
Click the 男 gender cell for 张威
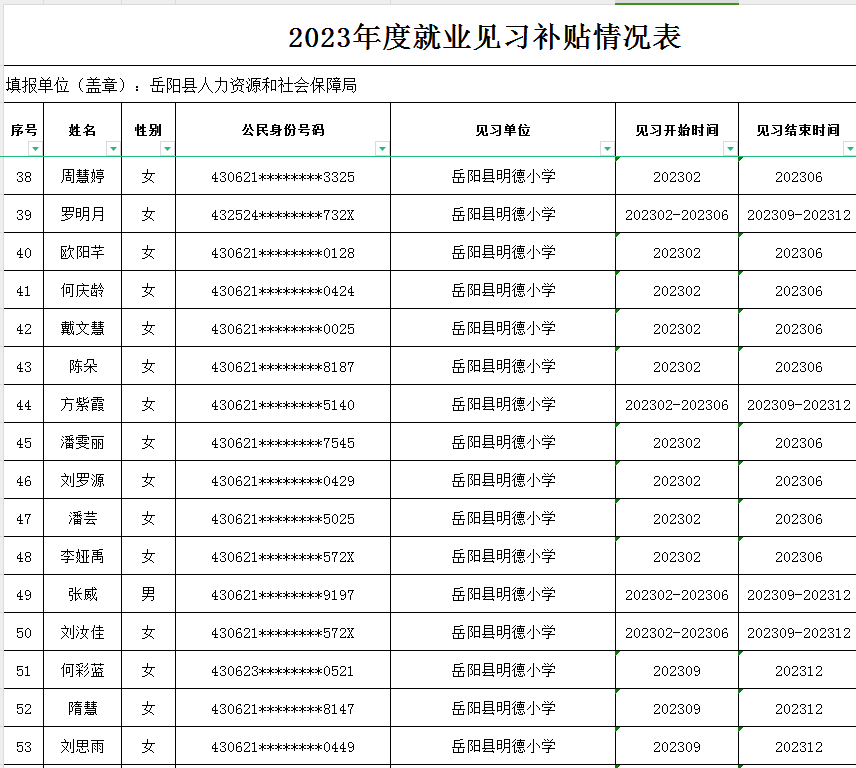pos(148,595)
